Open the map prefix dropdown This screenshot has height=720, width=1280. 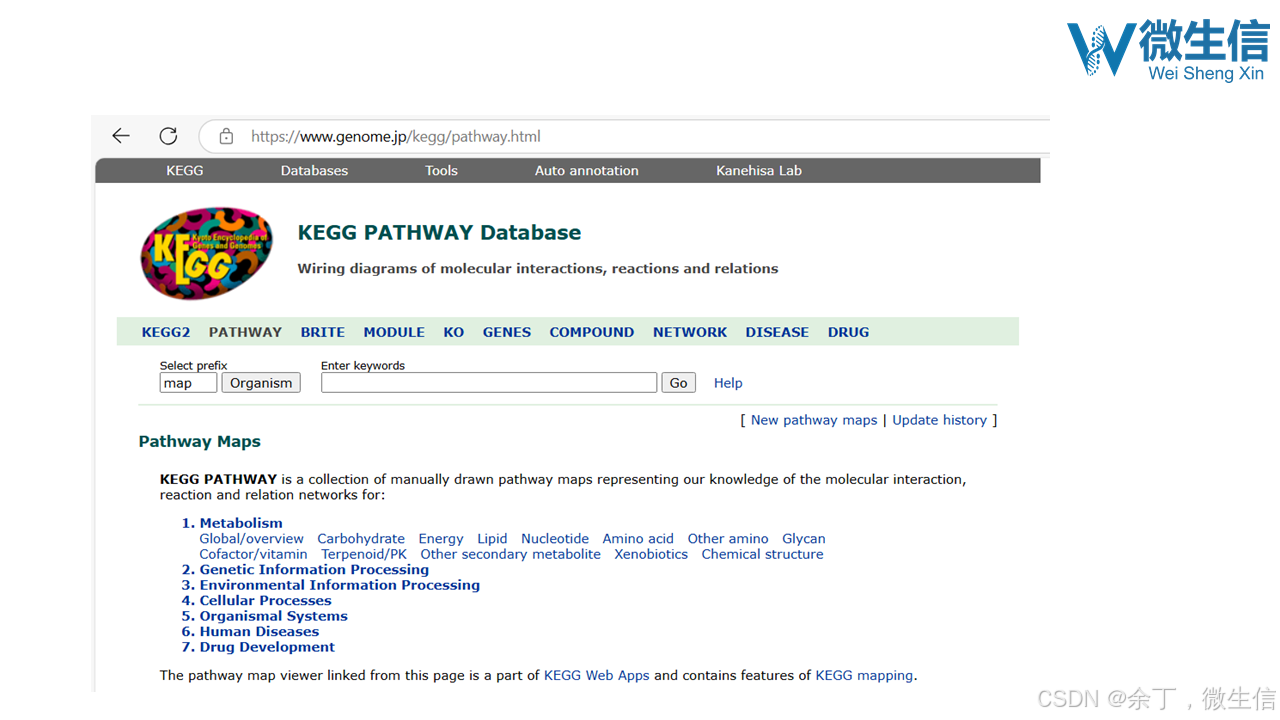[x=187, y=382]
